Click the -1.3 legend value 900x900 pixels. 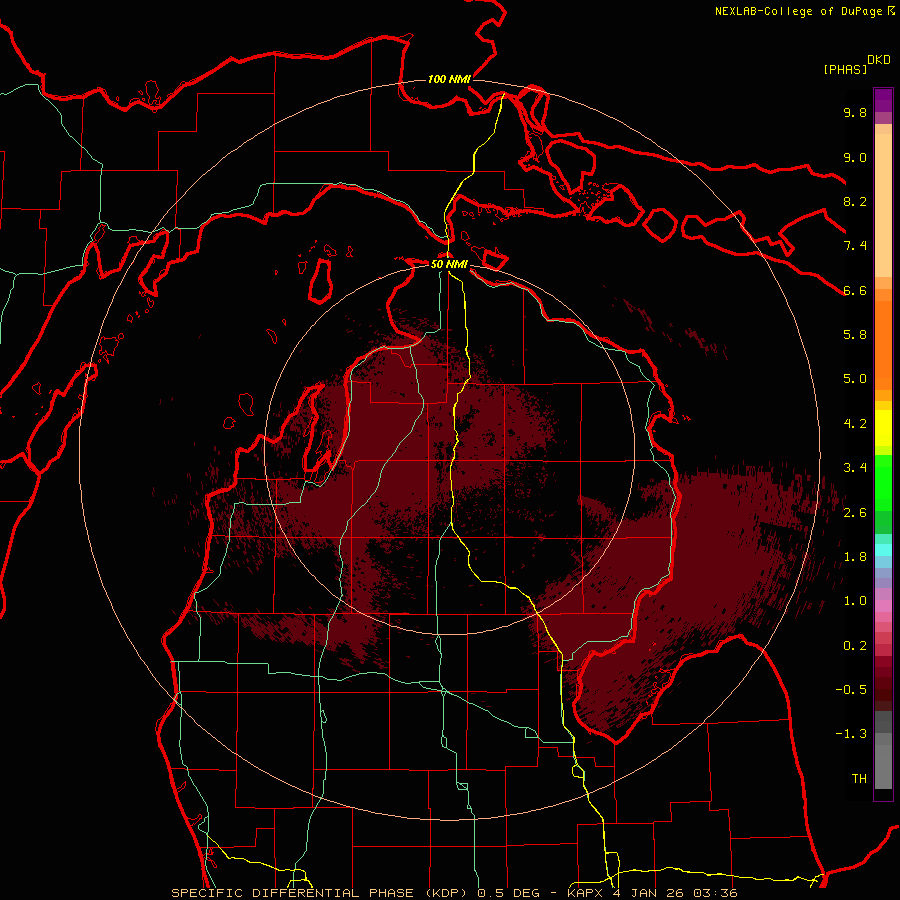[x=851, y=734]
